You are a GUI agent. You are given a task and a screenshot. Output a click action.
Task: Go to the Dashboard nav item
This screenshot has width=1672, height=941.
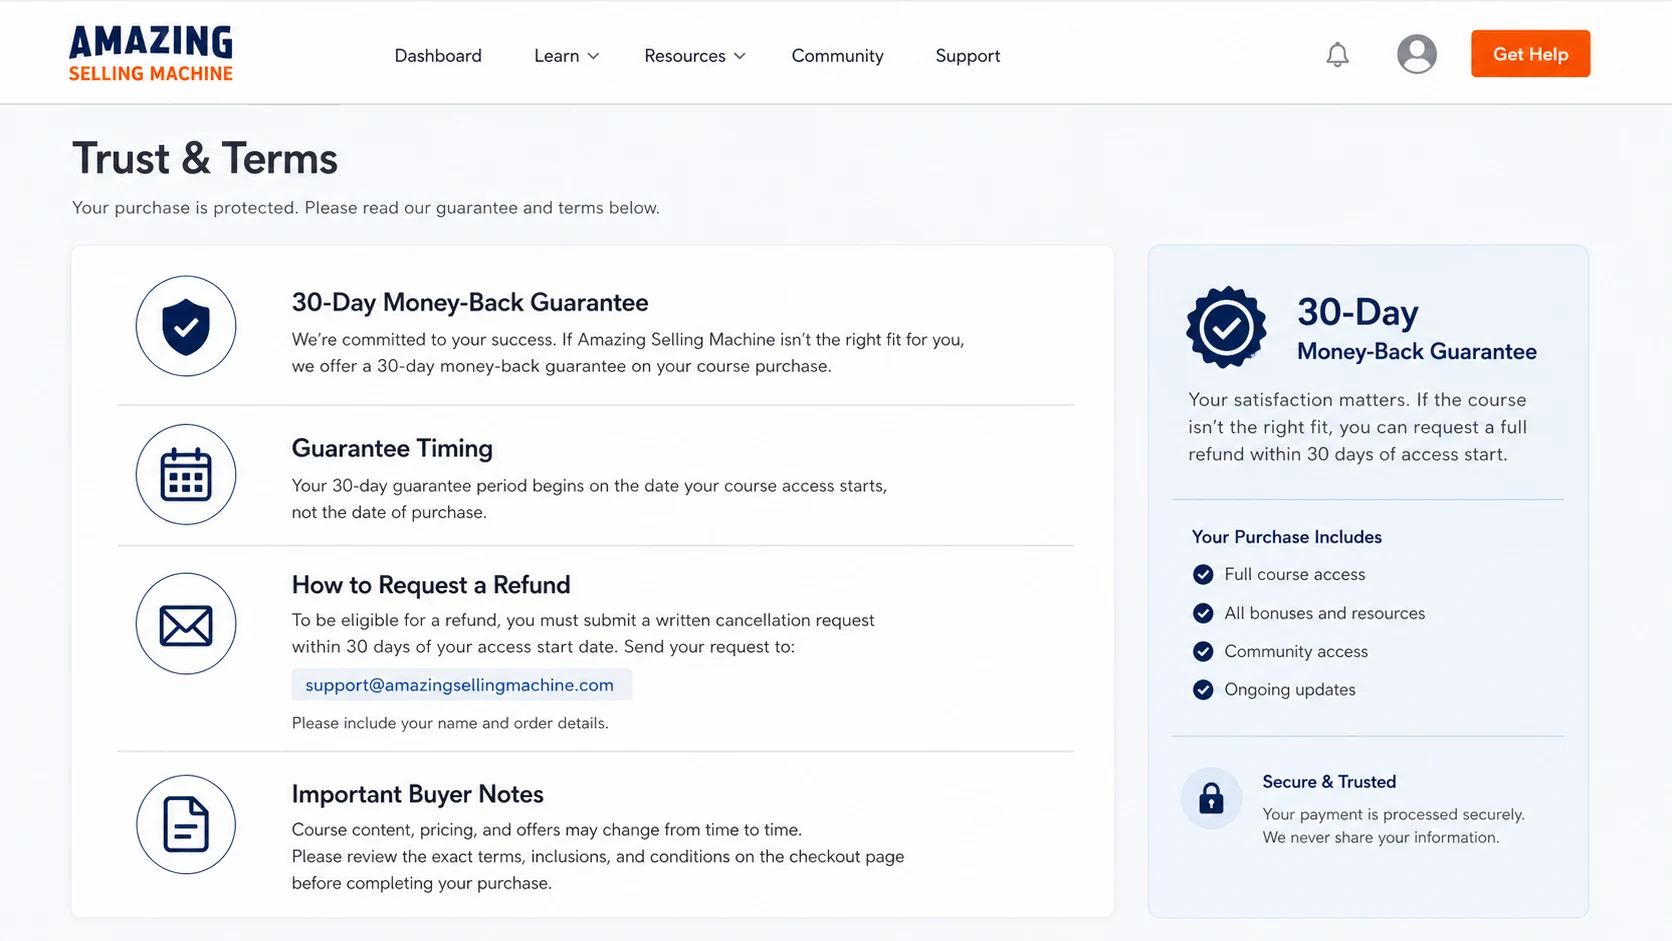[x=438, y=56]
